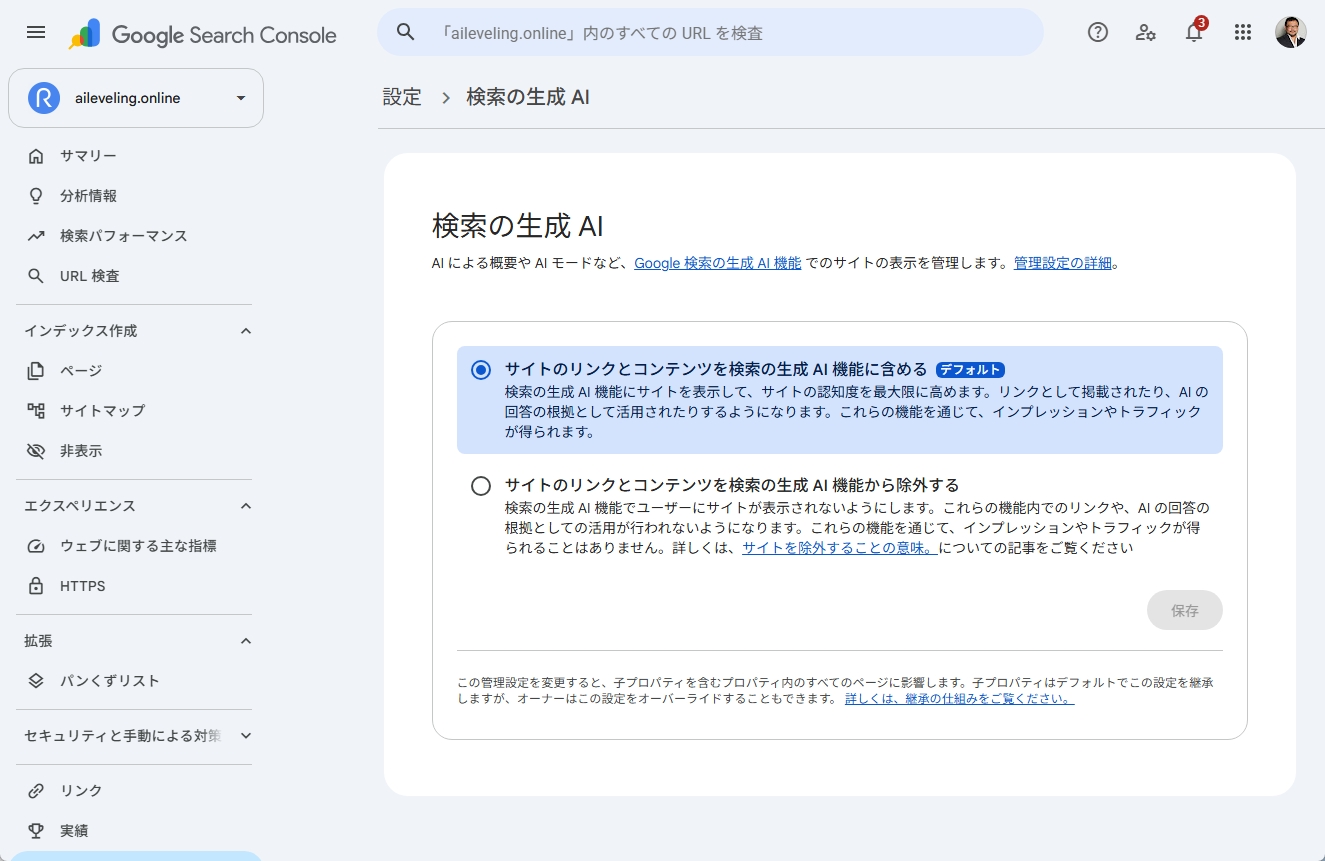Click the サマリー home icon
This screenshot has width=1325, height=861.
[x=36, y=156]
